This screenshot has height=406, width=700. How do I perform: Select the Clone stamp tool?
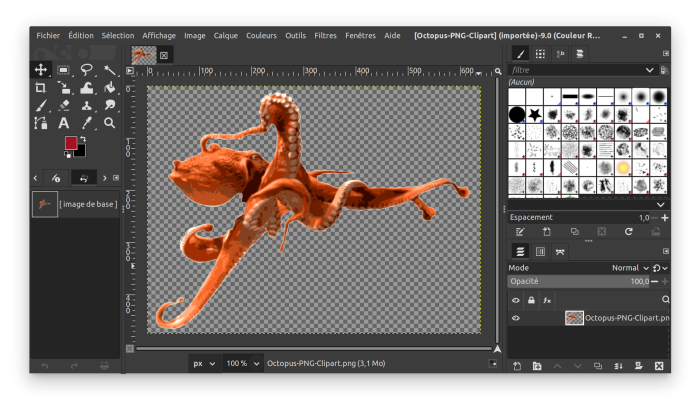[x=87, y=105]
